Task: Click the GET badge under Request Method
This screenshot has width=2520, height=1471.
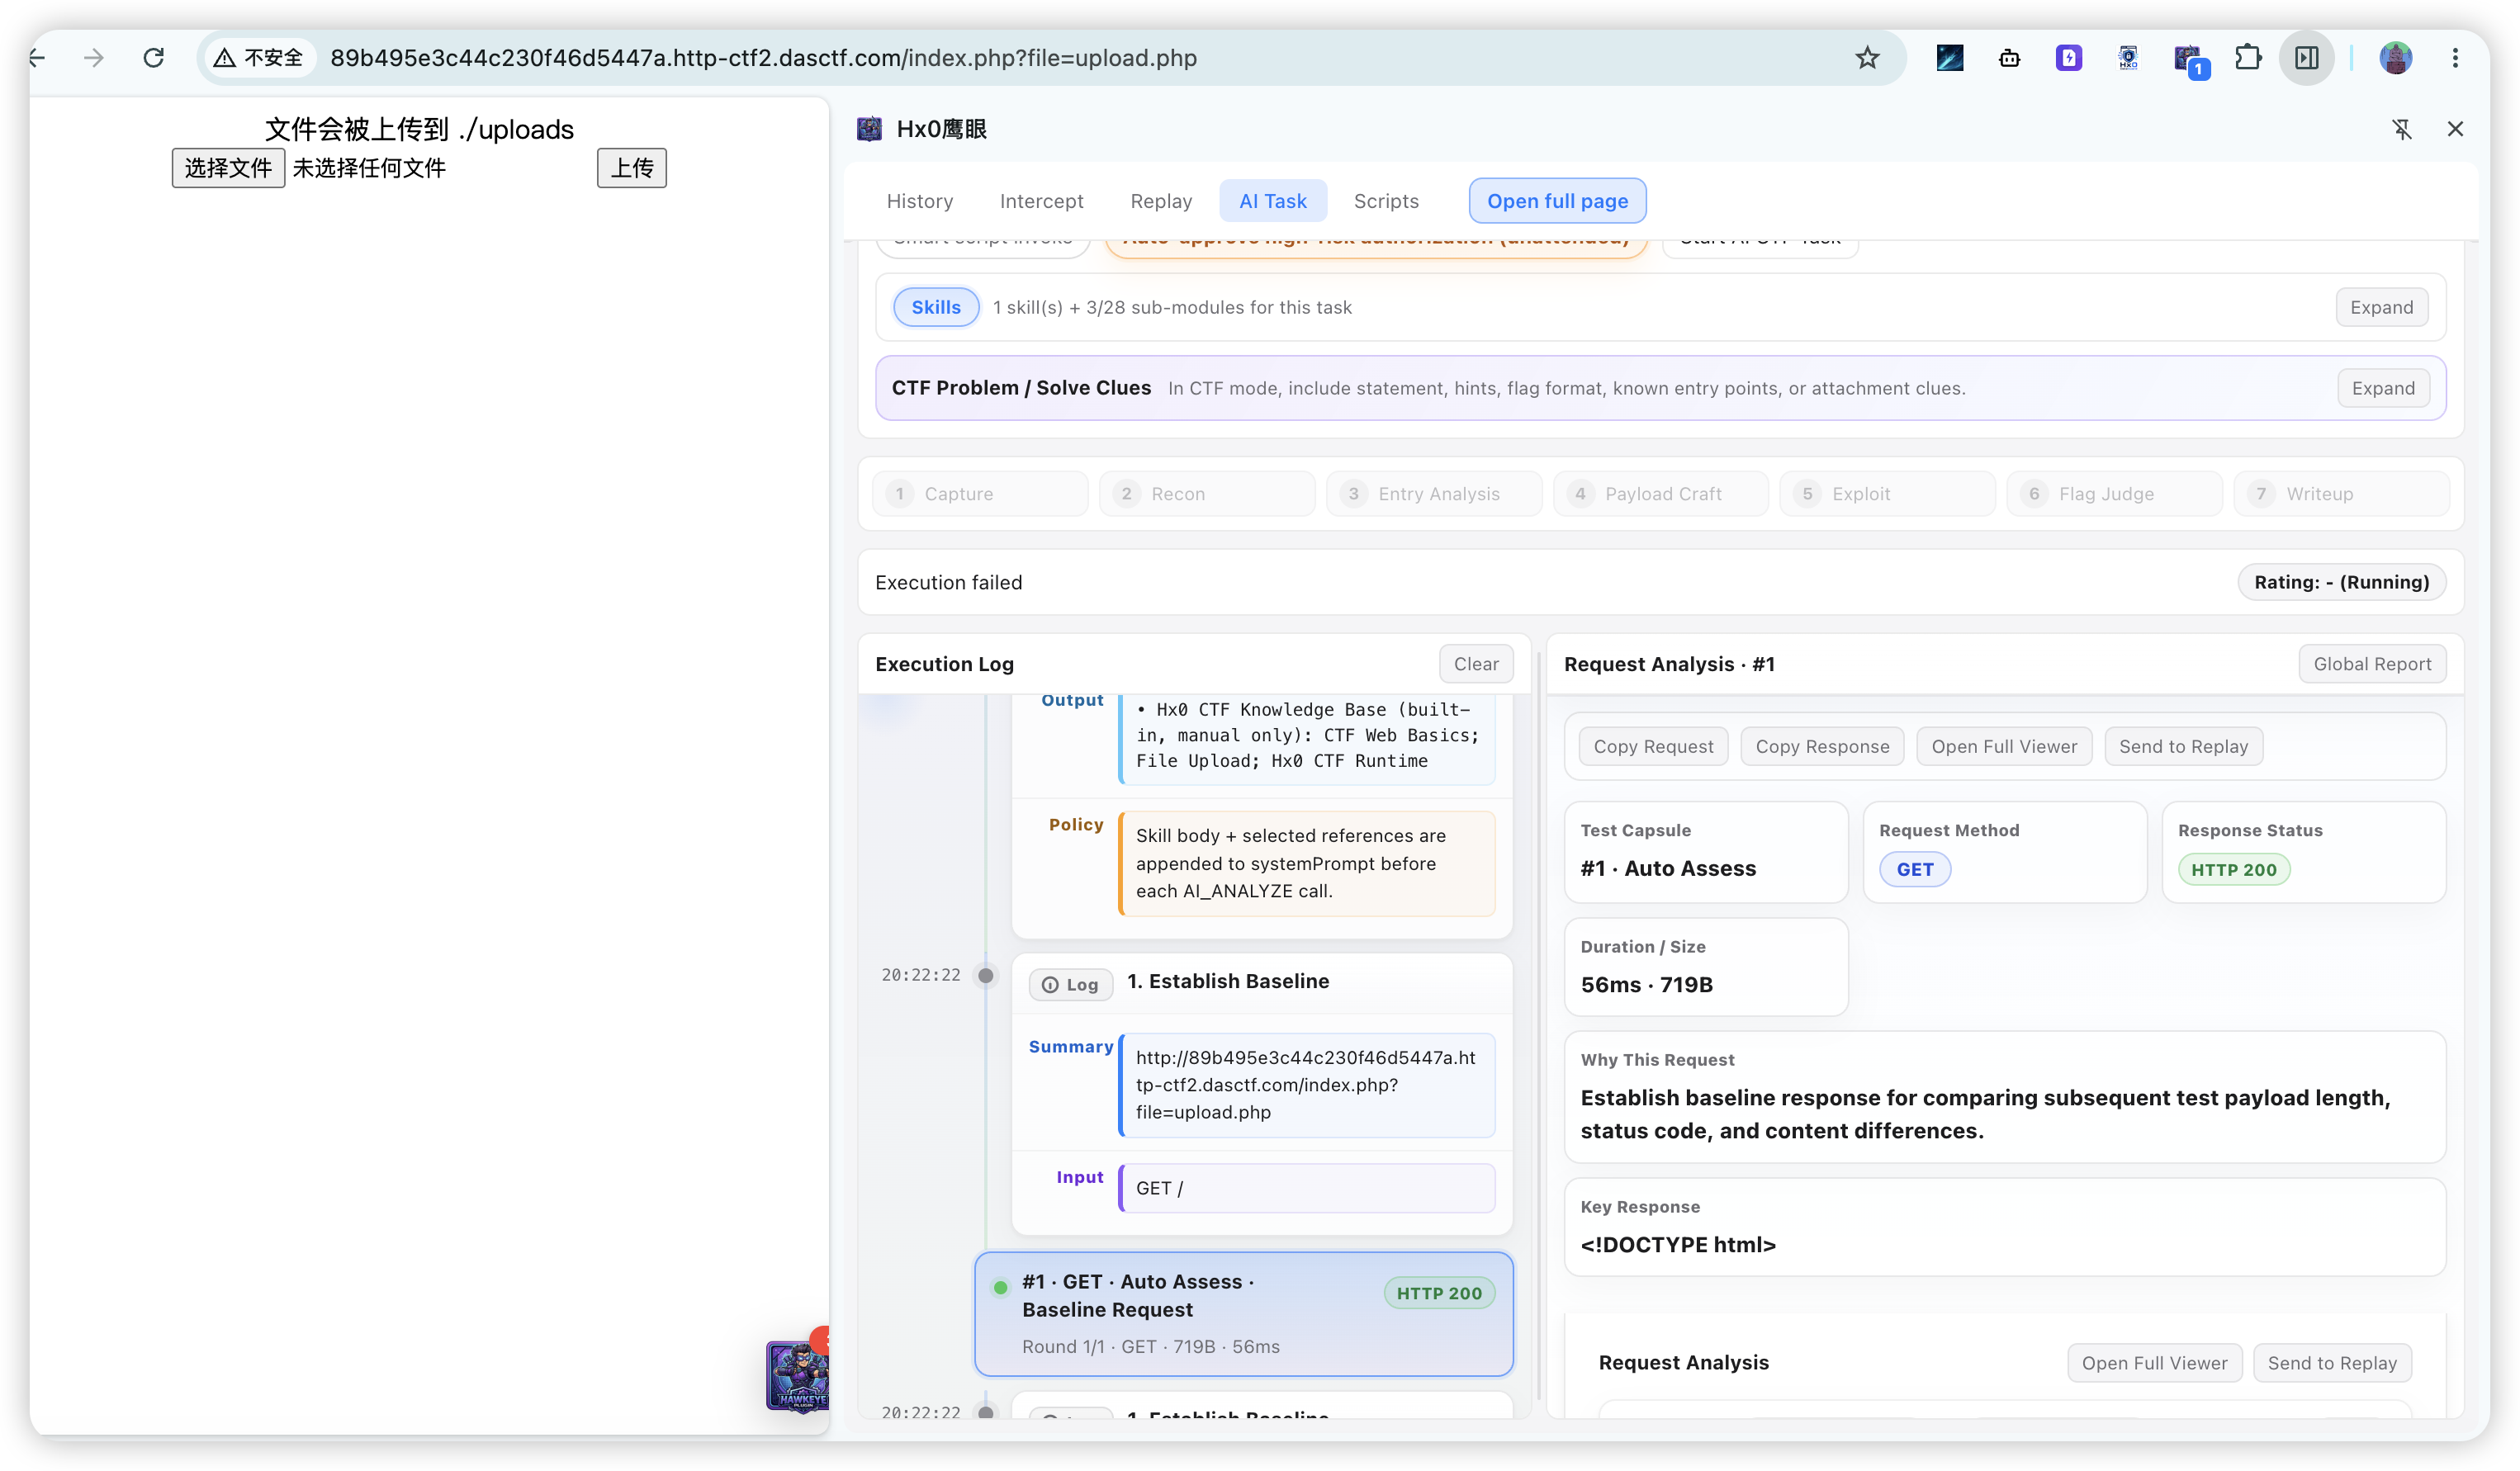Action: [1914, 869]
